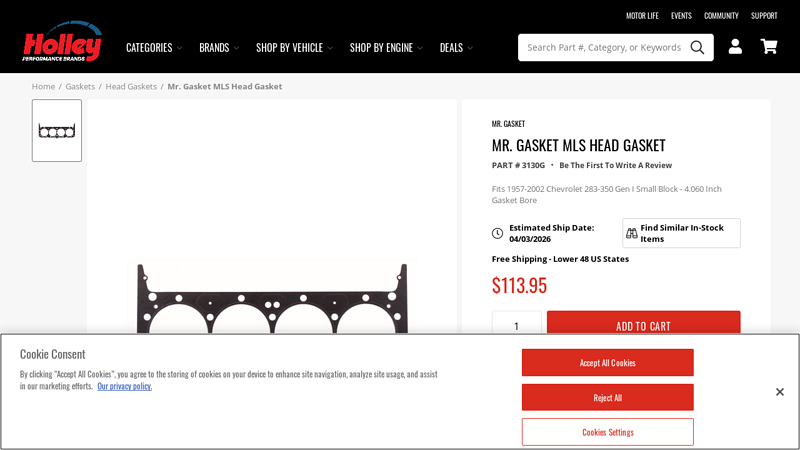The width and height of the screenshot is (800, 450).
Task: Click Find Similar In-Stock Items button
Action: [x=681, y=233]
